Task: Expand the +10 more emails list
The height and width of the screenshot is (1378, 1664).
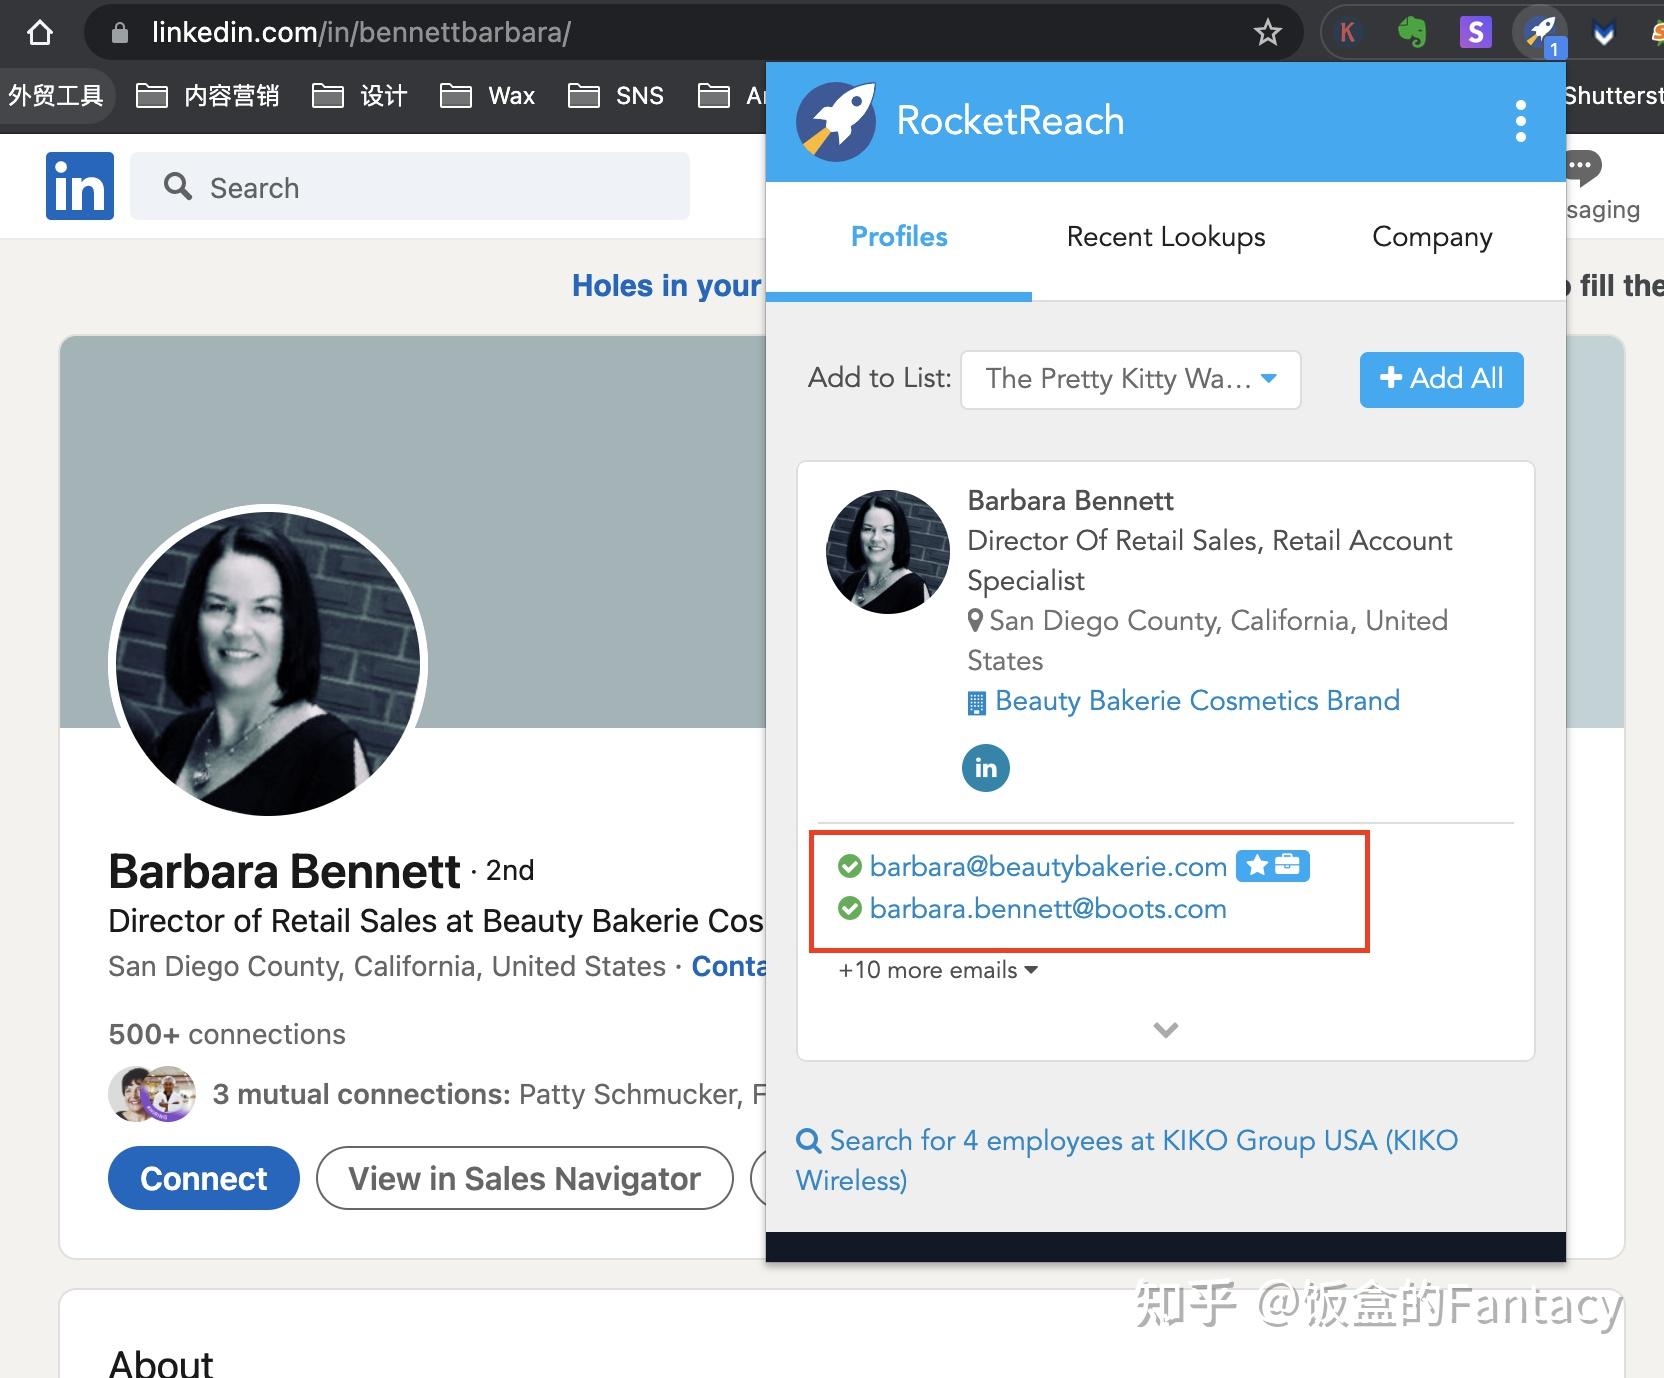Action: click(x=938, y=970)
